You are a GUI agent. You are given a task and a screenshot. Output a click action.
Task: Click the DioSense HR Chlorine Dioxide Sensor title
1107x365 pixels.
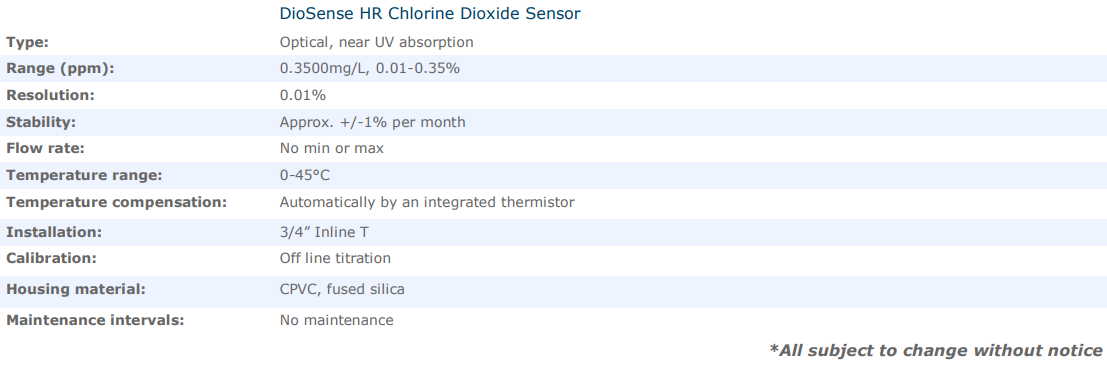tap(430, 13)
